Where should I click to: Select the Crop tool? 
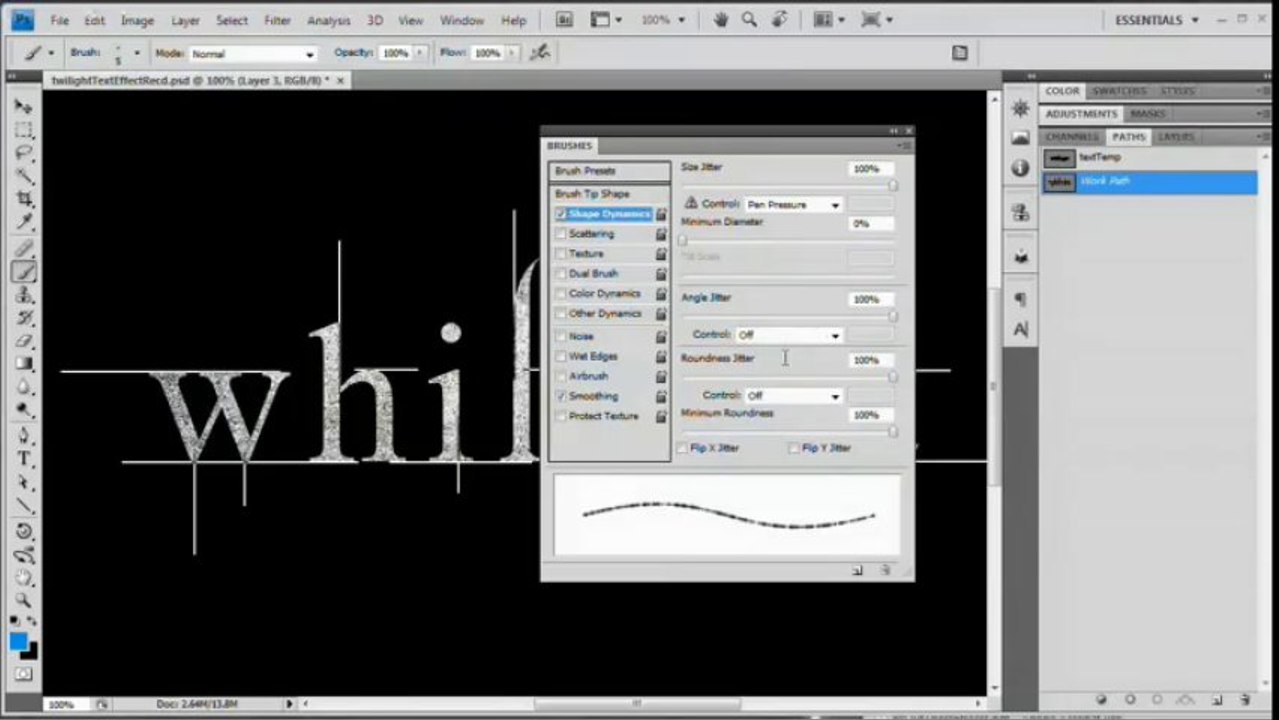pyautogui.click(x=23, y=200)
